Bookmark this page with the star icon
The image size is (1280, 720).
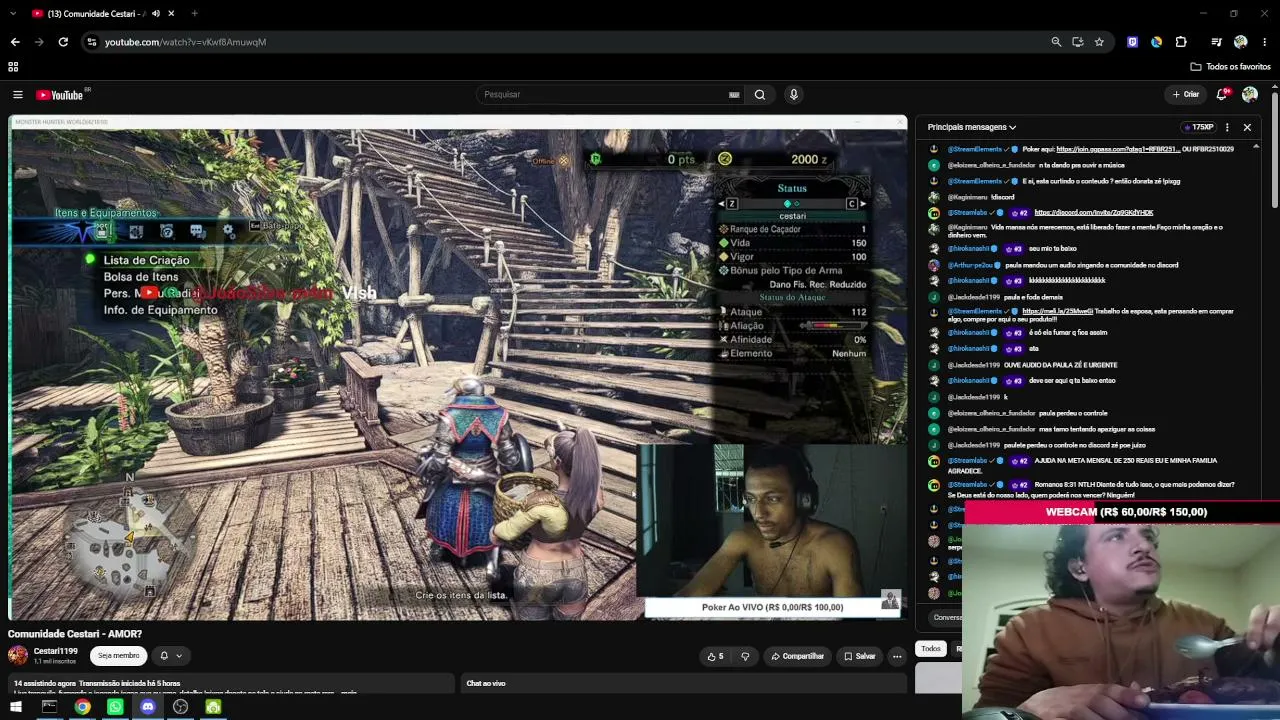point(1099,42)
